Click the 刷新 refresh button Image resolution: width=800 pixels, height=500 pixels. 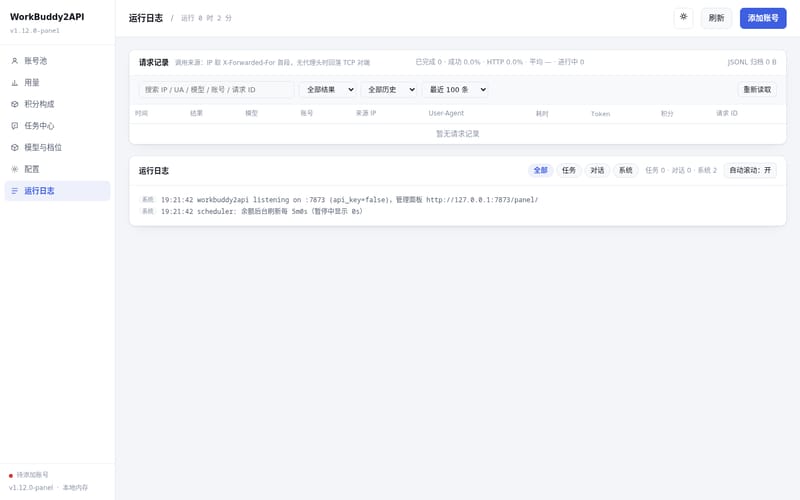point(716,18)
